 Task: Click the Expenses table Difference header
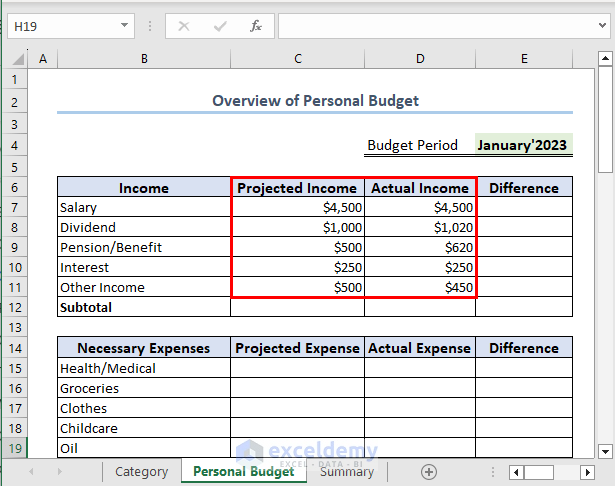point(524,348)
